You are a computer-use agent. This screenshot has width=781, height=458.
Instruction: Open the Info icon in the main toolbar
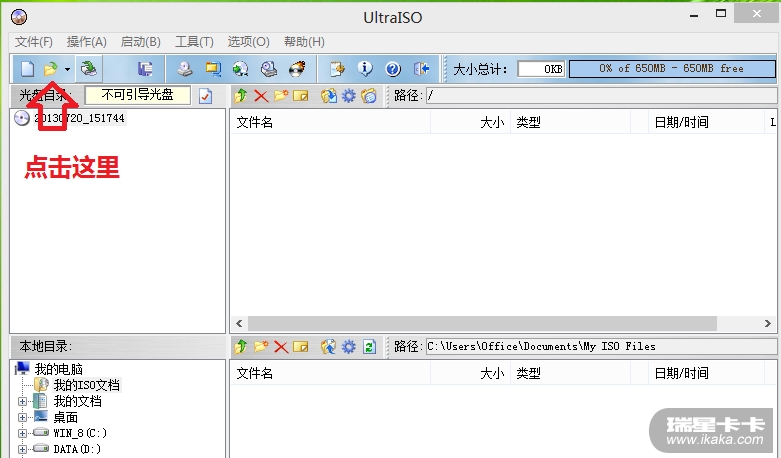point(365,69)
